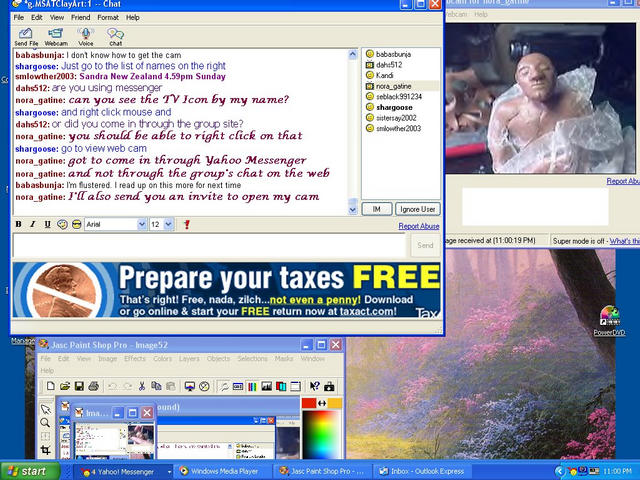
Task: Click in the chat message input field
Action: 209,245
